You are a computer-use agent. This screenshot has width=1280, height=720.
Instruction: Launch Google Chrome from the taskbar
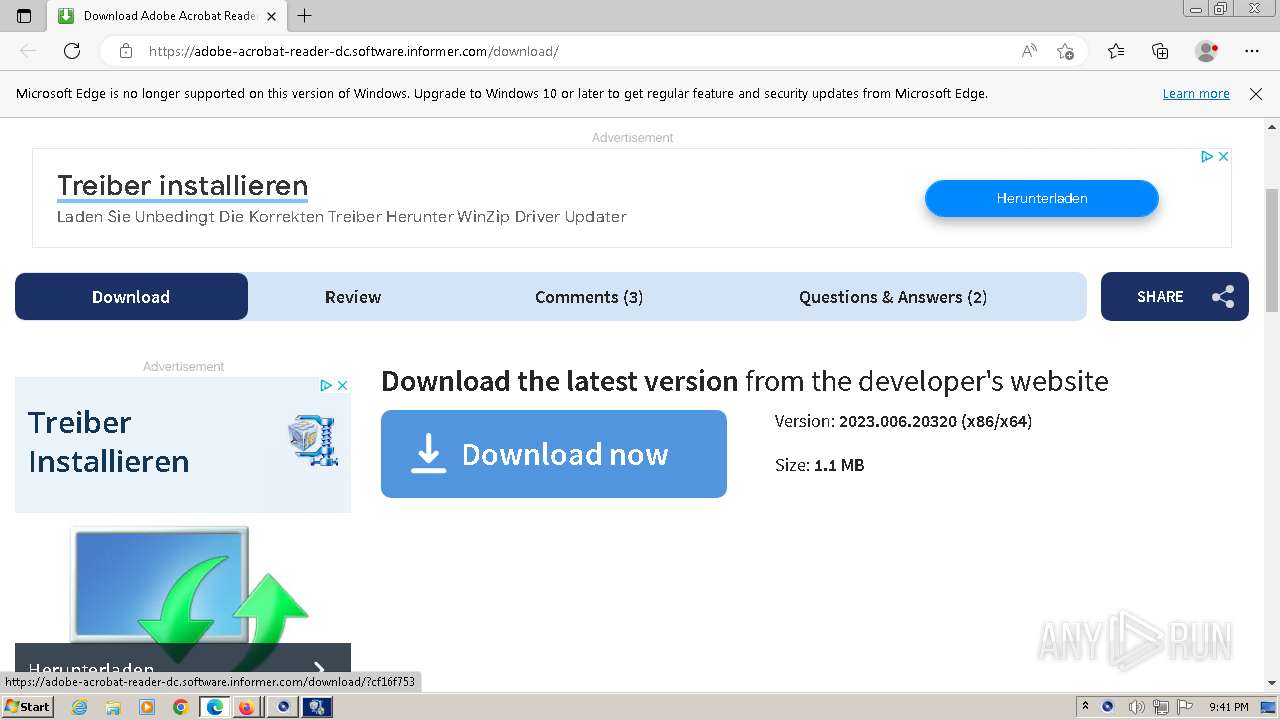pos(181,707)
